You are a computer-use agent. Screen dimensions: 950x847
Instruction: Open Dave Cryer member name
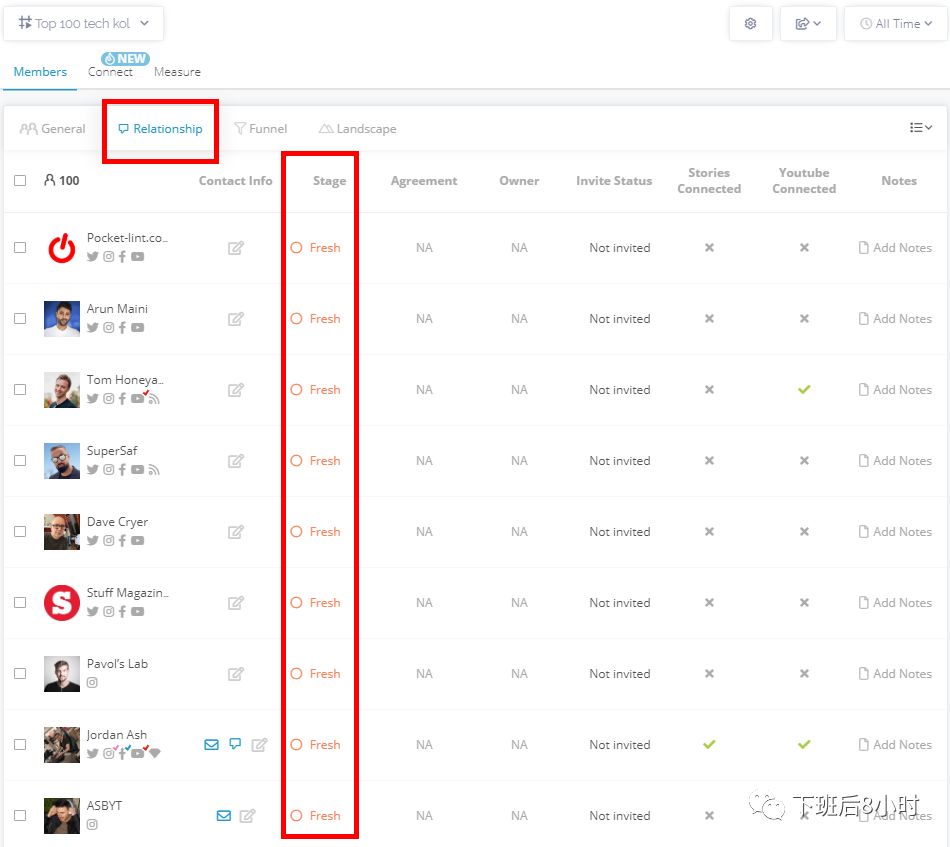click(117, 522)
